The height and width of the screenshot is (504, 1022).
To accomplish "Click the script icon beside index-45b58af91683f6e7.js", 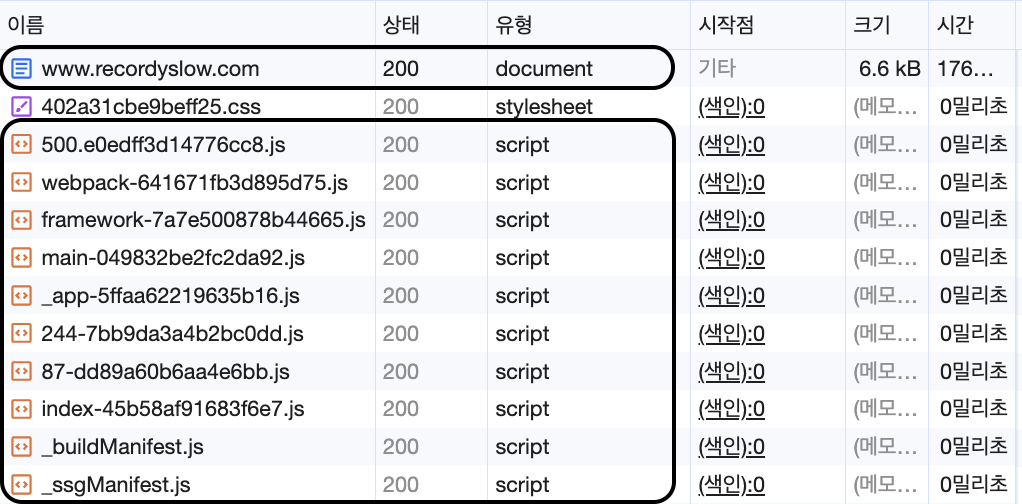I will point(22,409).
